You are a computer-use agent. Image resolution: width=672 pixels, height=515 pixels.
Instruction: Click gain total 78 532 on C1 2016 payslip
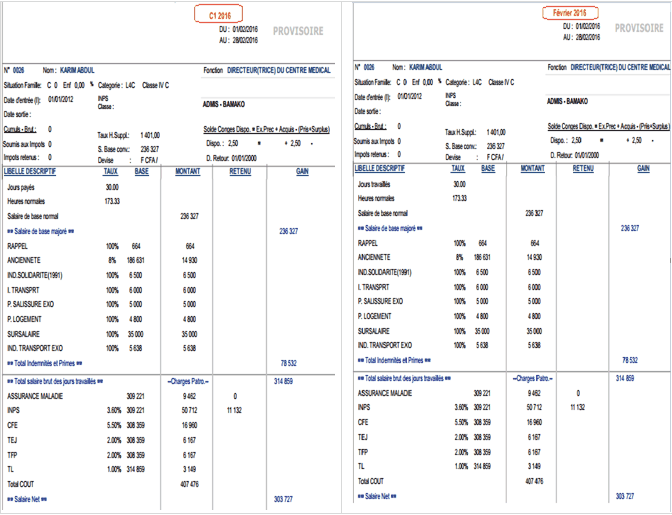click(288, 363)
